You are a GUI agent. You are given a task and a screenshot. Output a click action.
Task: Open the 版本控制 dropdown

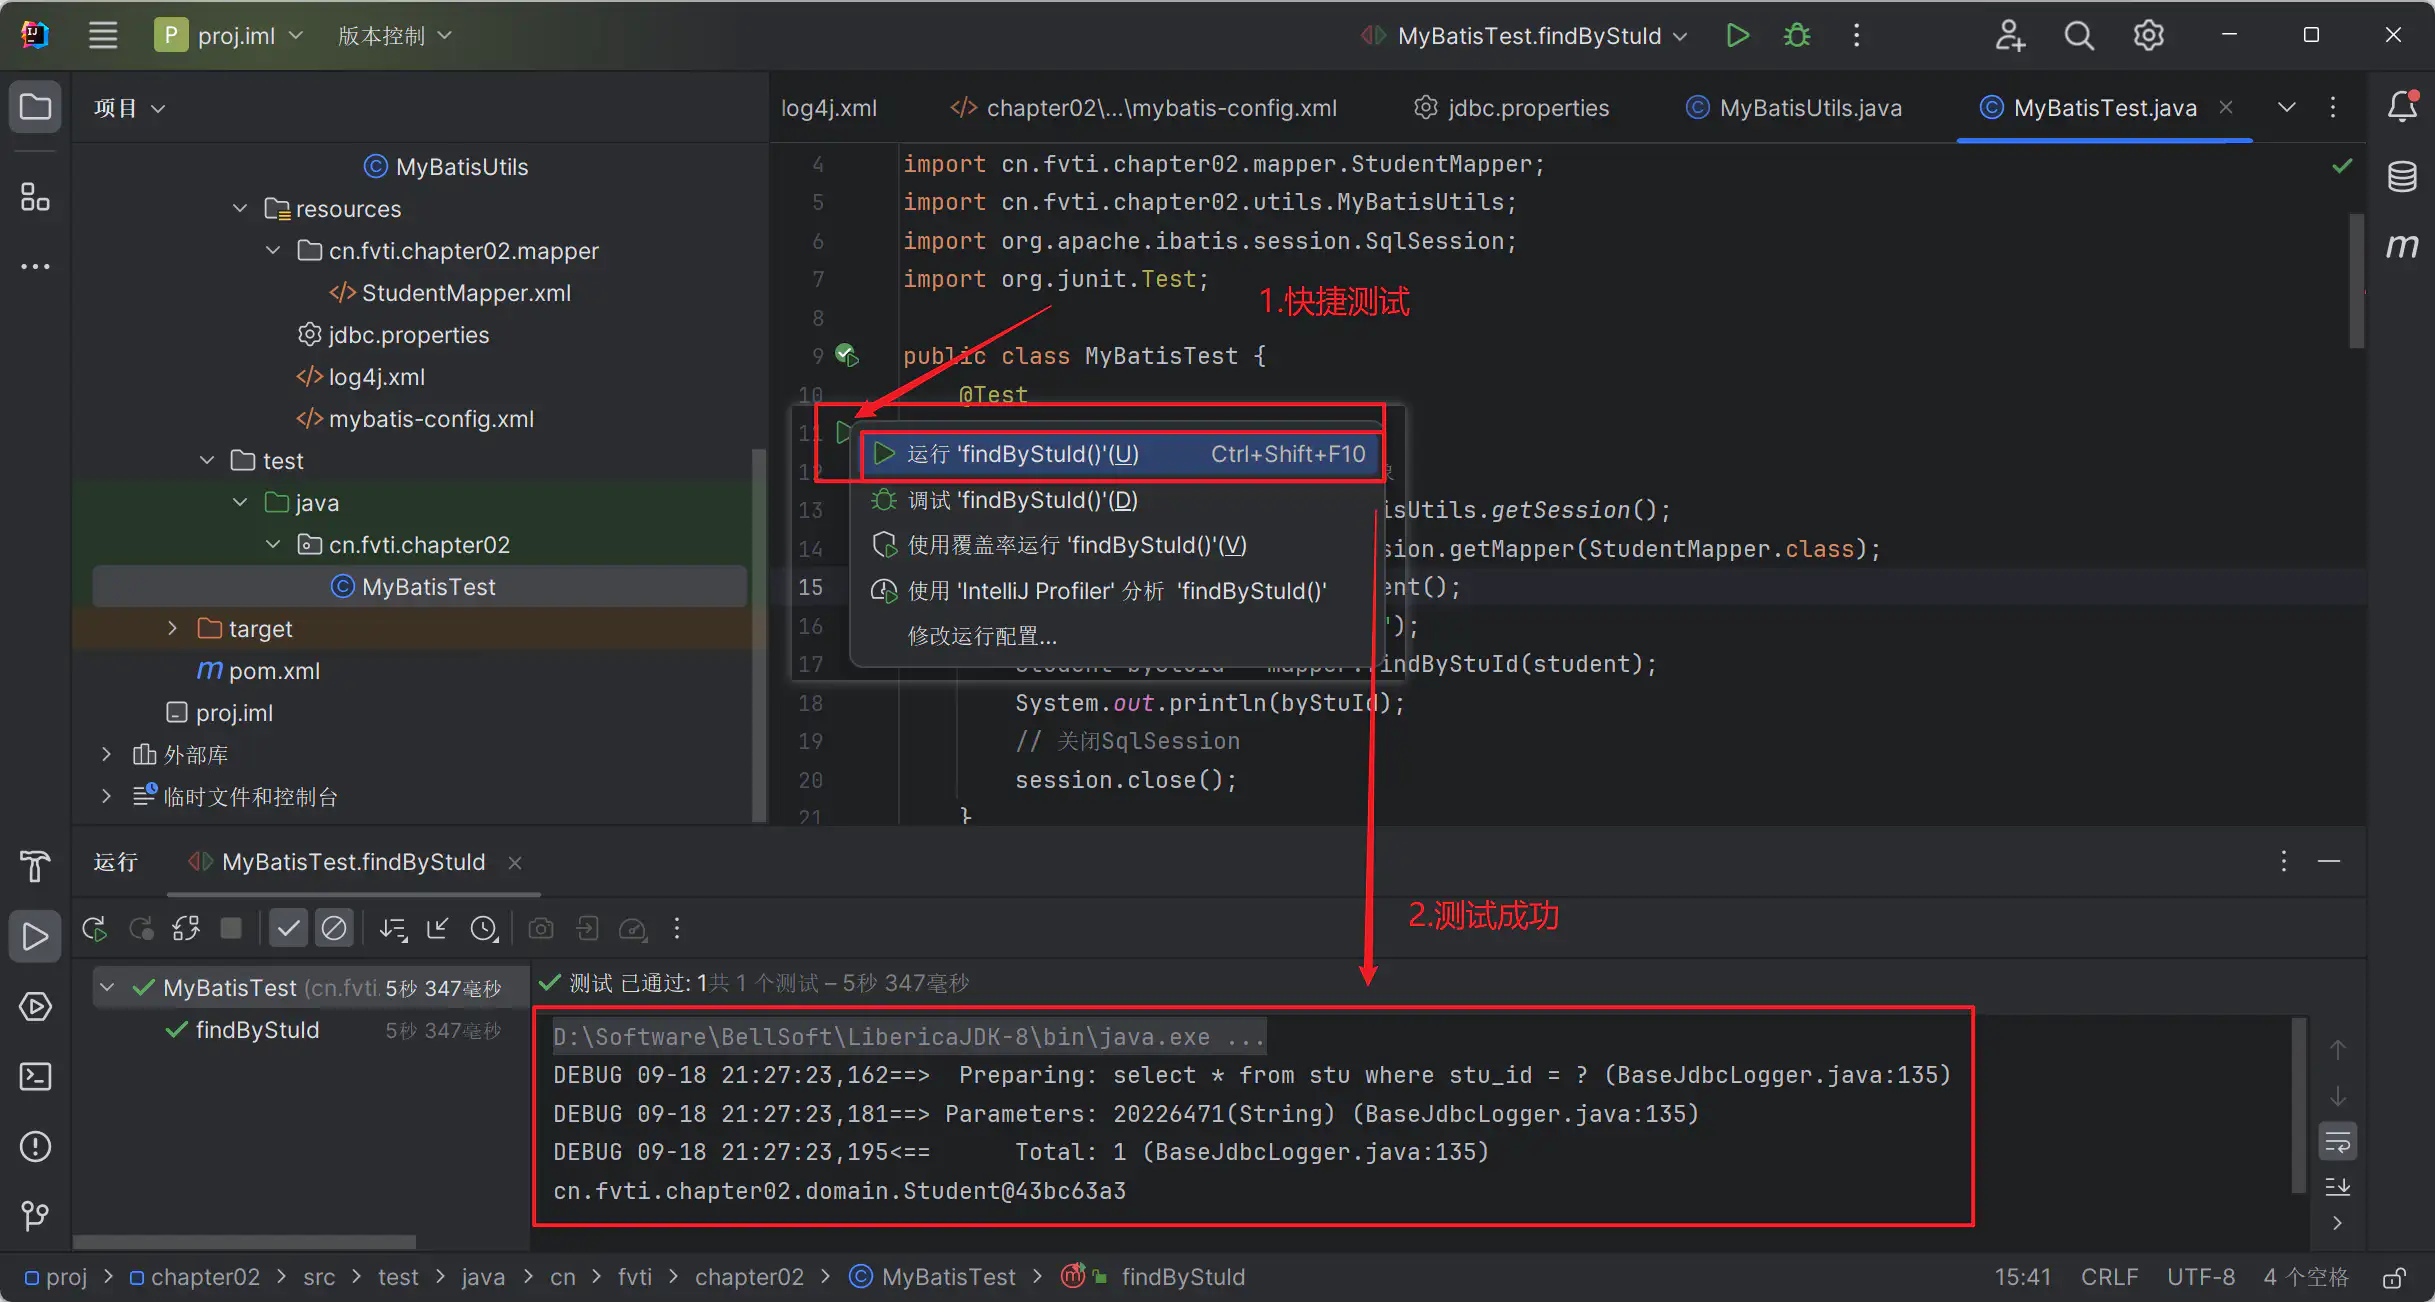[395, 35]
